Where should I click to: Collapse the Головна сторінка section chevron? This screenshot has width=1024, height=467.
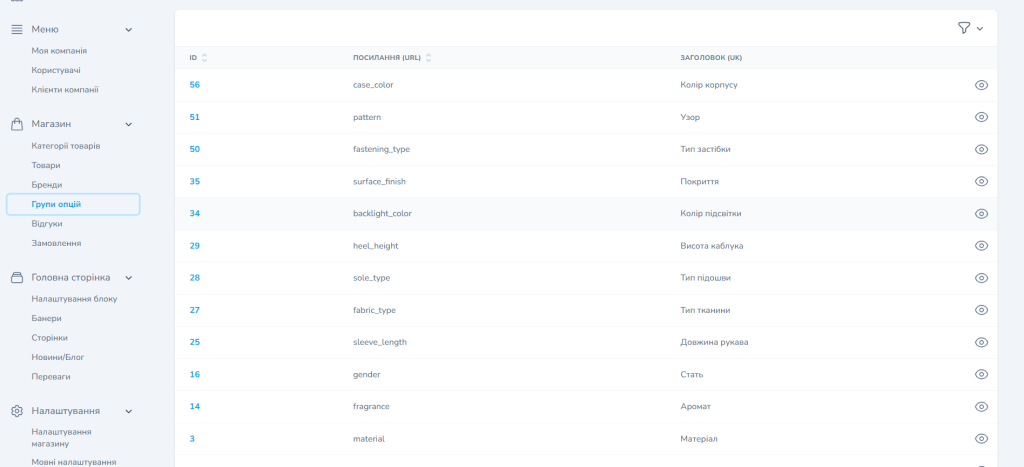point(128,277)
